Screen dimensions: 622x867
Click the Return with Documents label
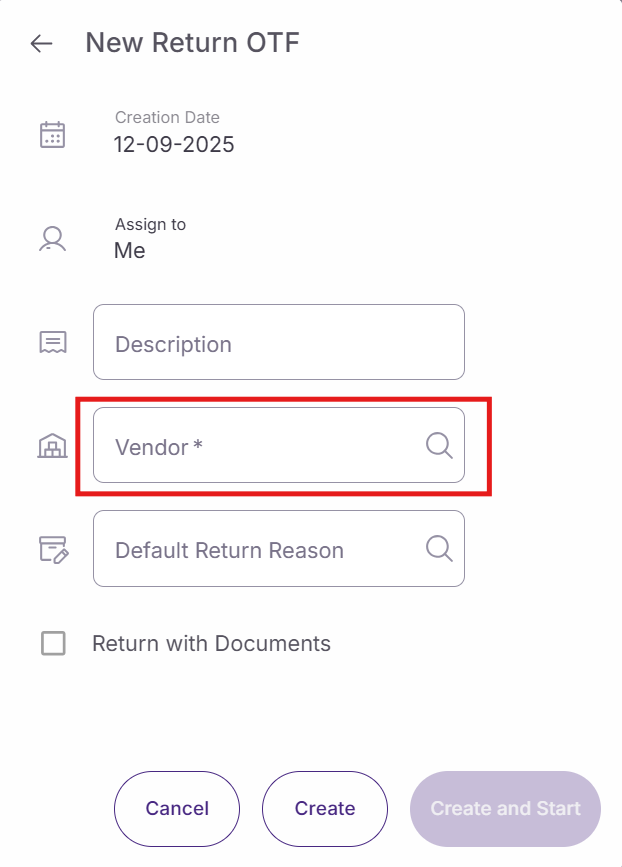pyautogui.click(x=211, y=644)
